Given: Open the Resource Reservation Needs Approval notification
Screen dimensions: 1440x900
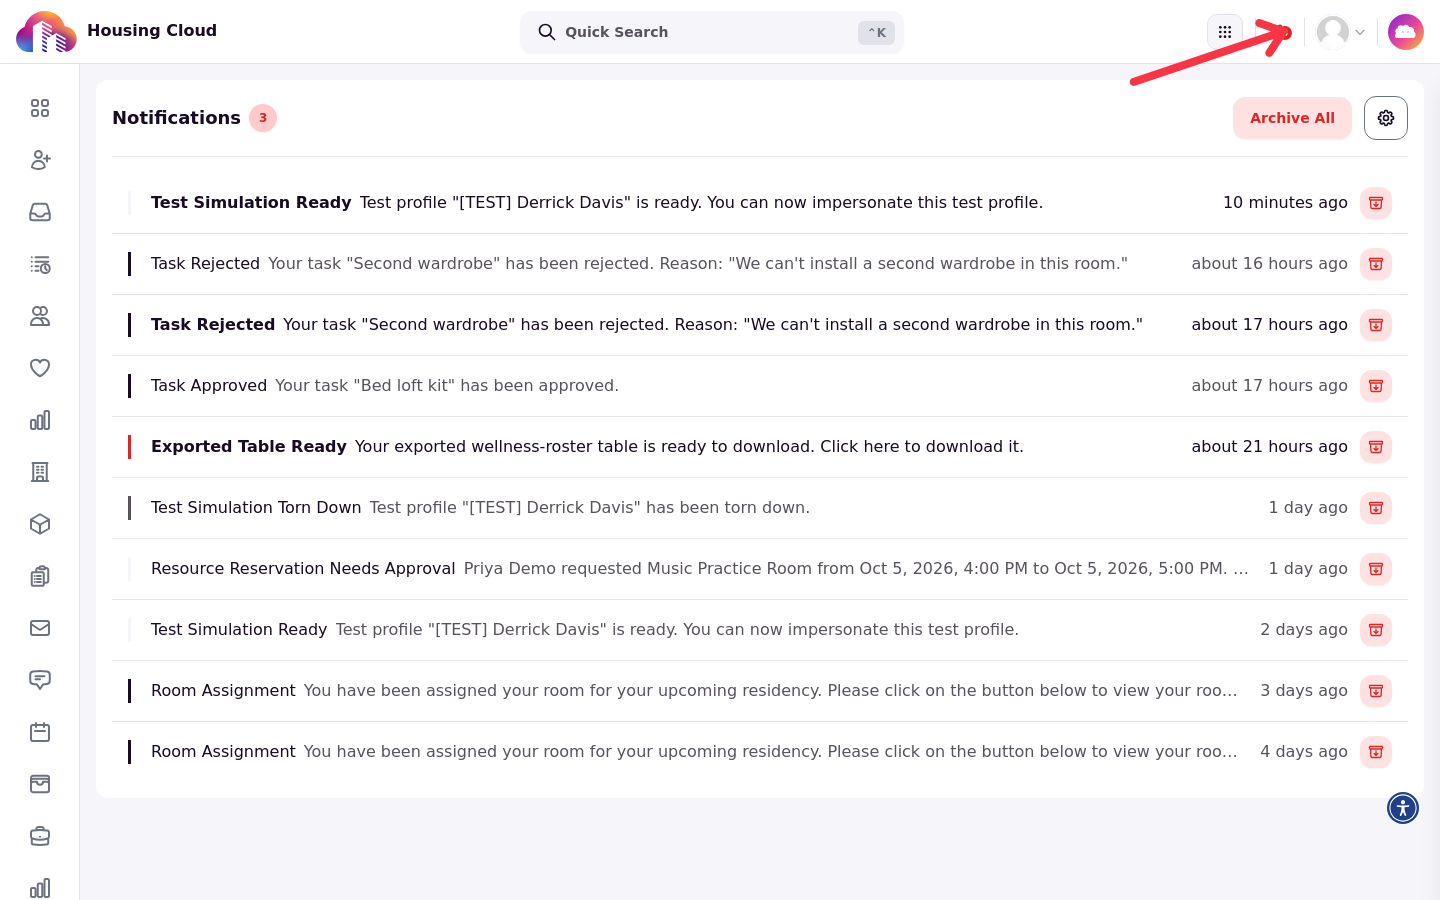Looking at the screenshot, I should point(760,569).
